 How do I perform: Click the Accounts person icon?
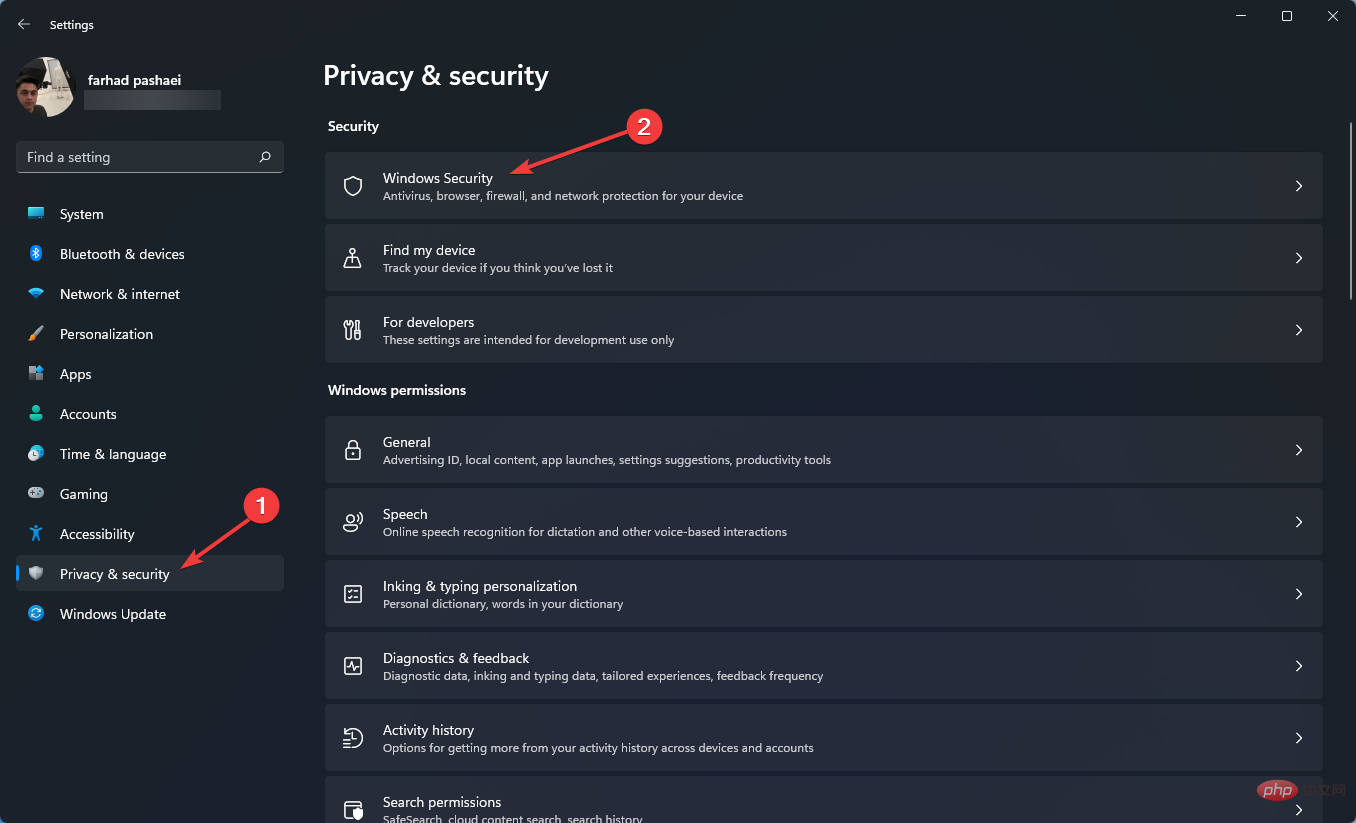coord(36,414)
